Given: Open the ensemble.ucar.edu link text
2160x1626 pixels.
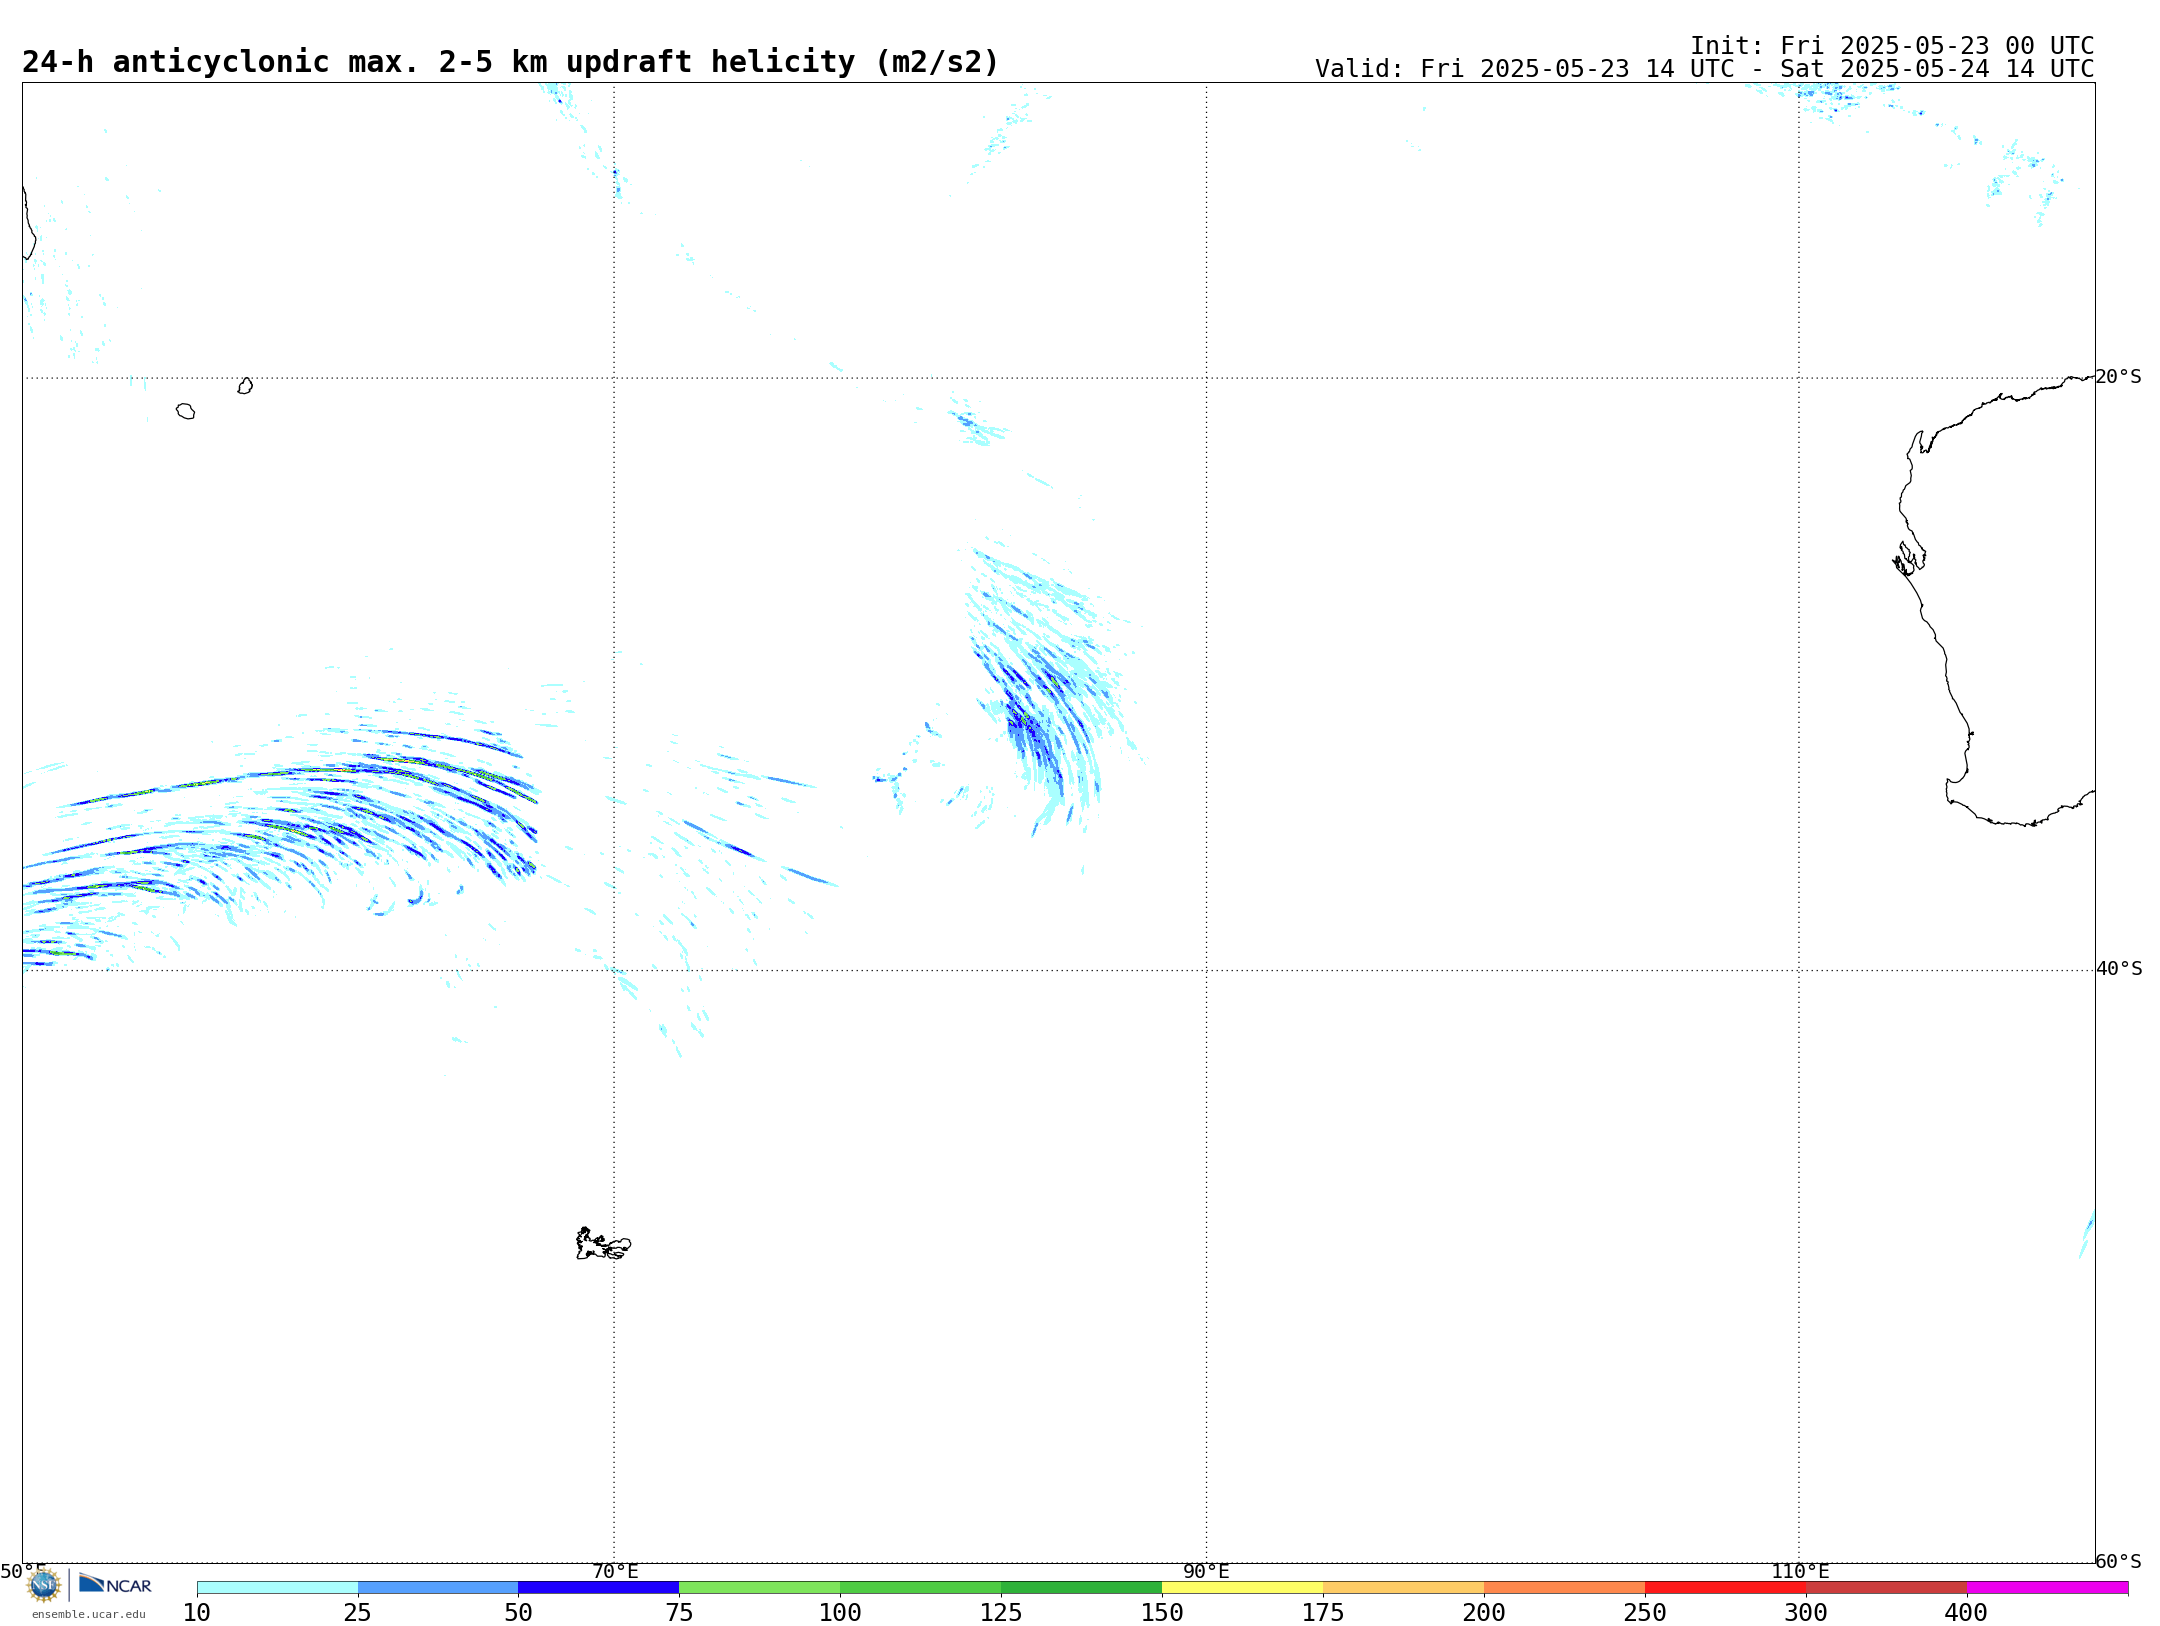Looking at the screenshot, I should [89, 1614].
